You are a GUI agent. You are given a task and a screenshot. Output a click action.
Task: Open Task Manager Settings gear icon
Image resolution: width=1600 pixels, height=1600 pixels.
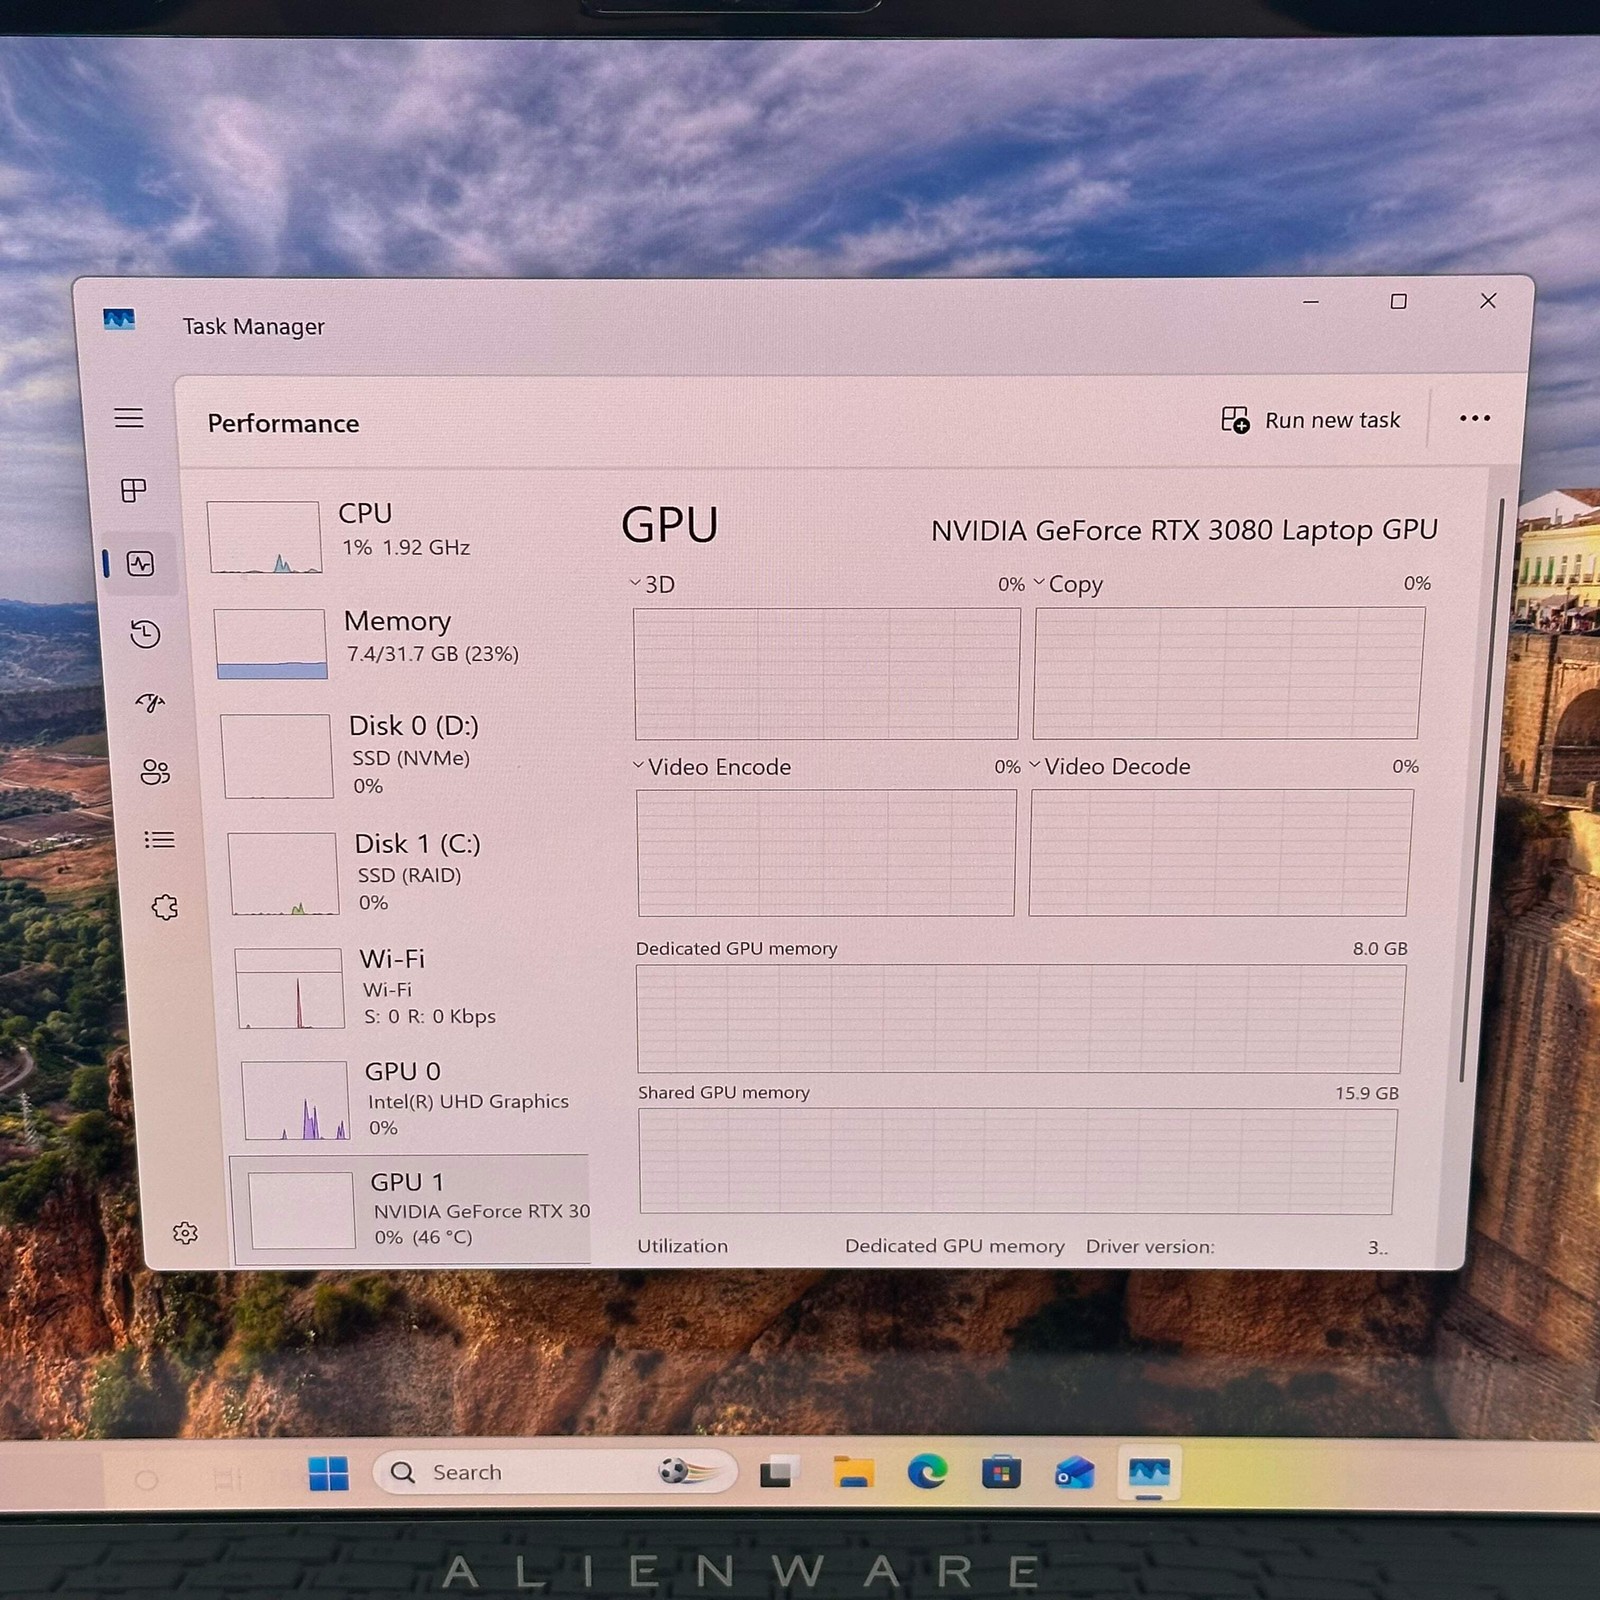tap(185, 1233)
